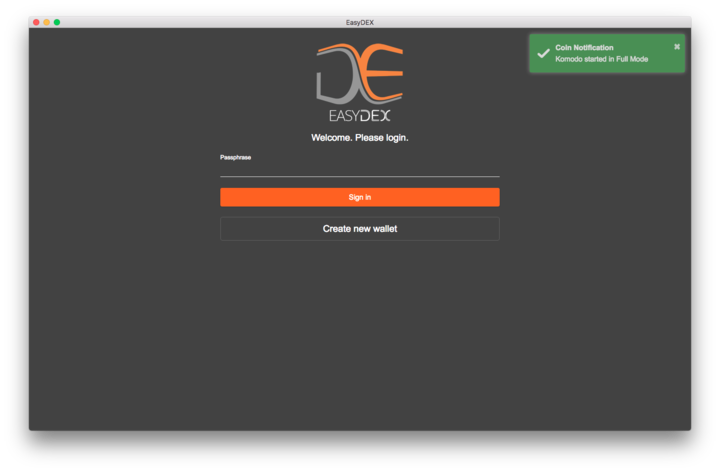The height and width of the screenshot is (472, 720).
Task: Open the Create new wallet button
Action: (x=360, y=229)
